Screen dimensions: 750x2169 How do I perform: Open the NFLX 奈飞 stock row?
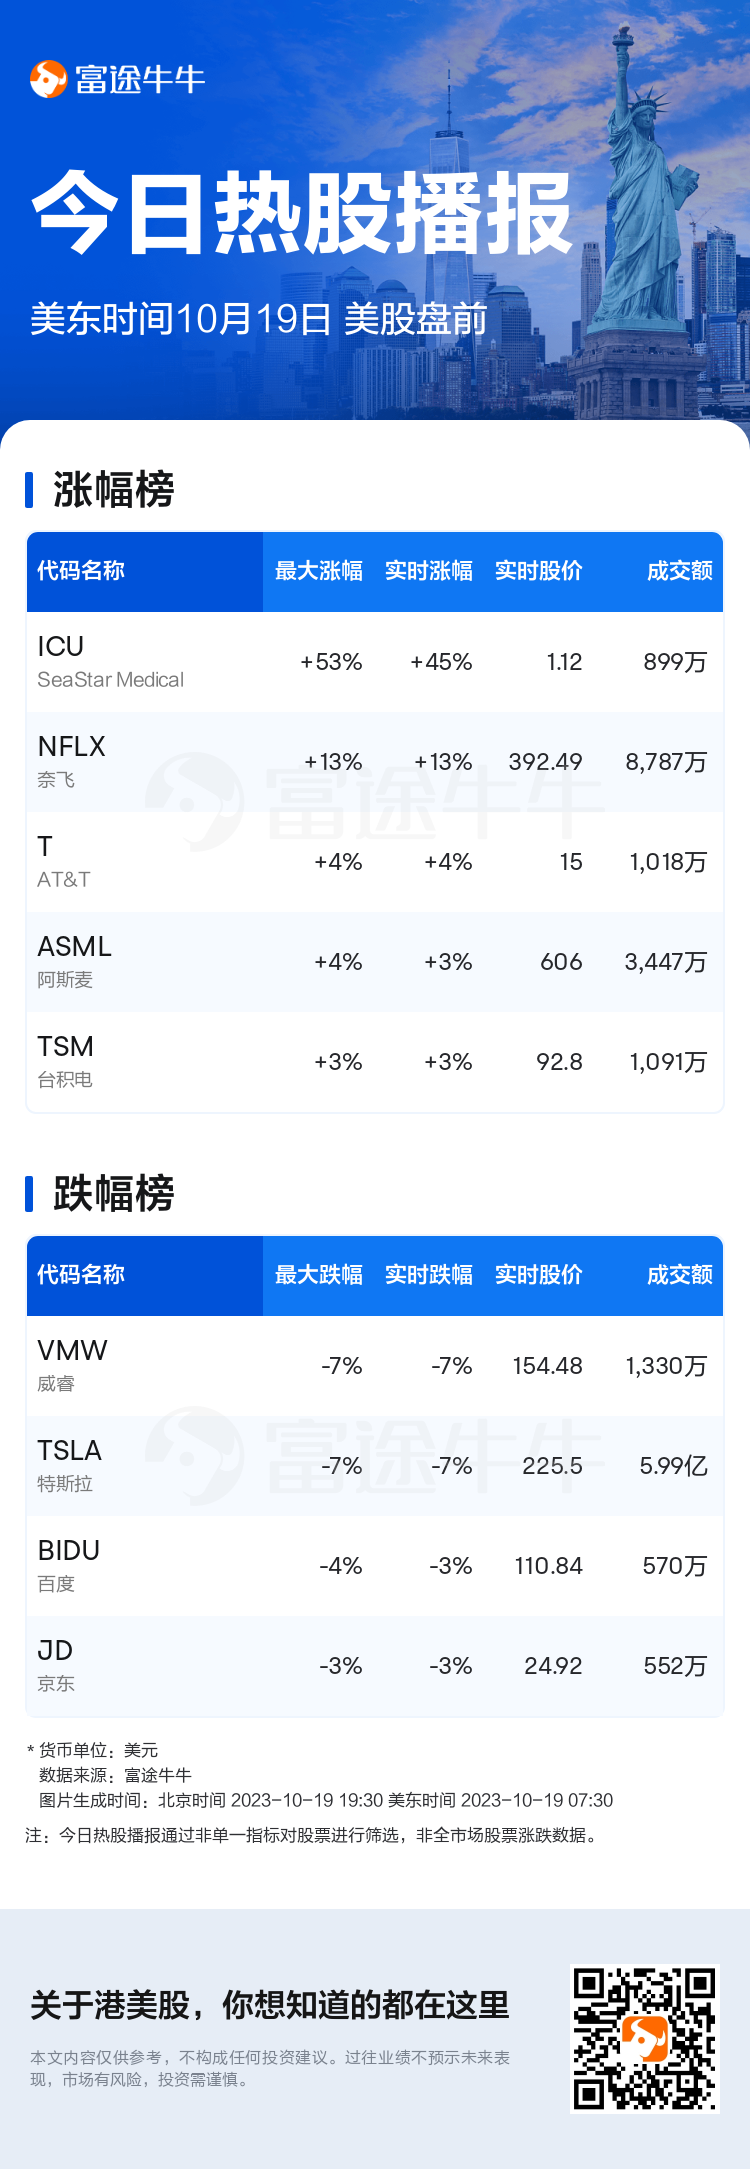point(375,762)
